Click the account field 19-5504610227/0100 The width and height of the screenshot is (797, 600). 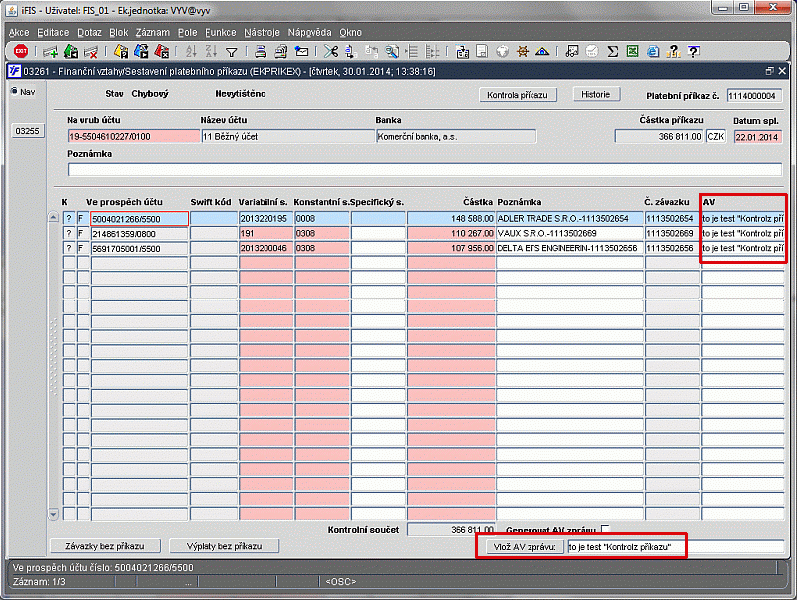coord(134,136)
